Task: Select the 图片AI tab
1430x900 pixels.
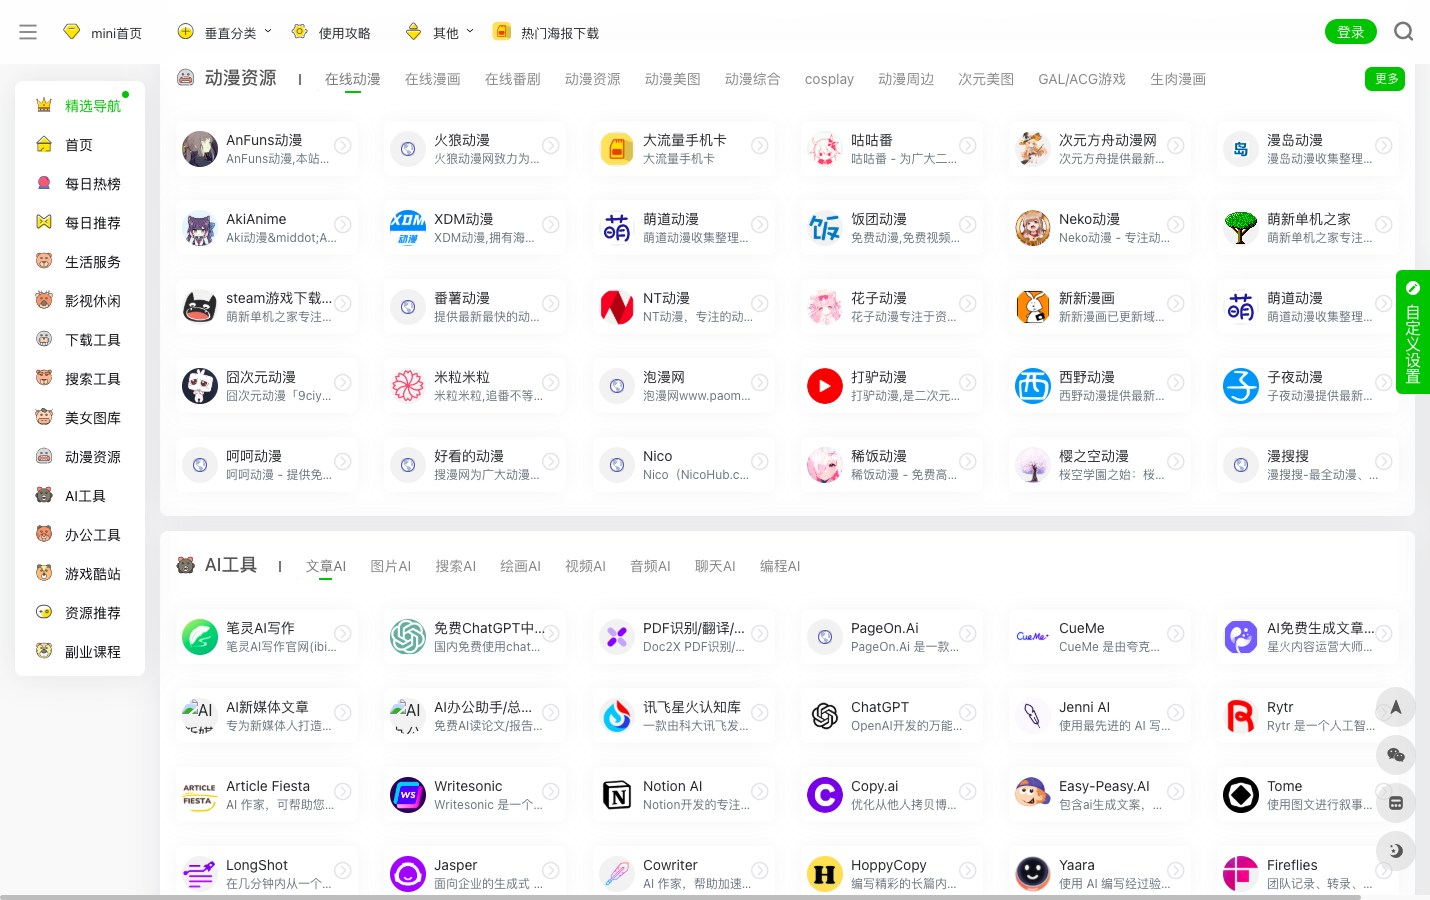Action: coord(391,566)
